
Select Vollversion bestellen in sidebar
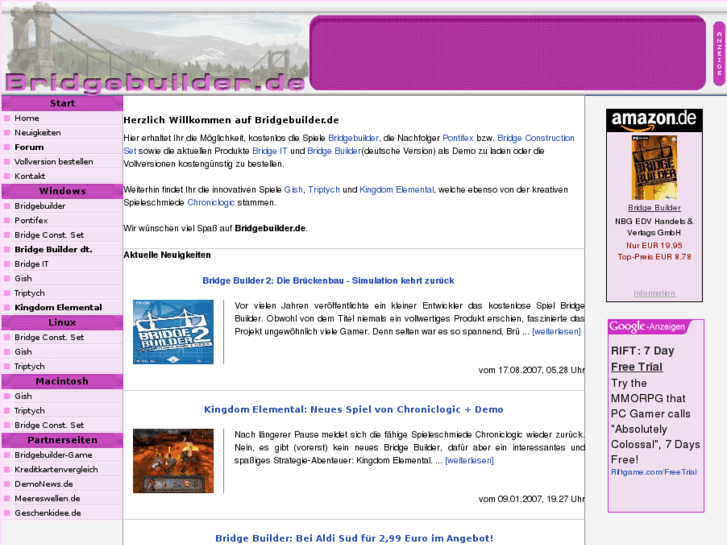(x=53, y=161)
